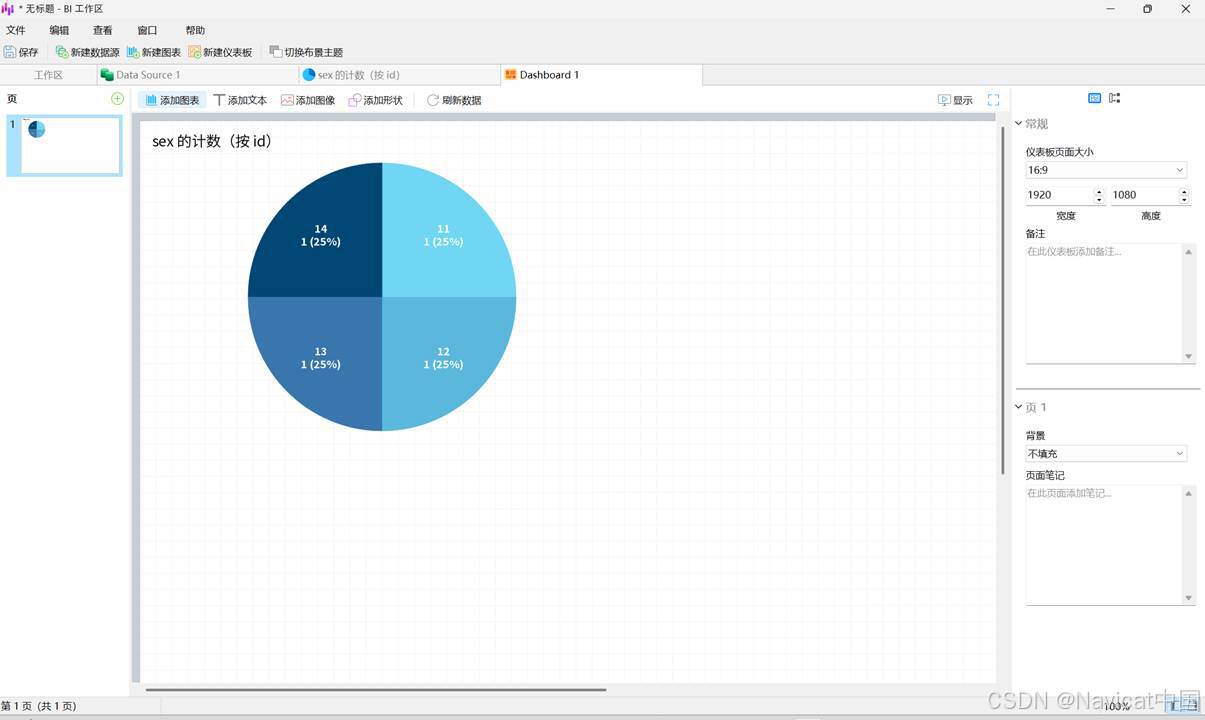Select the page 1 thumbnail
Screen dimensions: 1205x720
pyautogui.click(x=64, y=146)
